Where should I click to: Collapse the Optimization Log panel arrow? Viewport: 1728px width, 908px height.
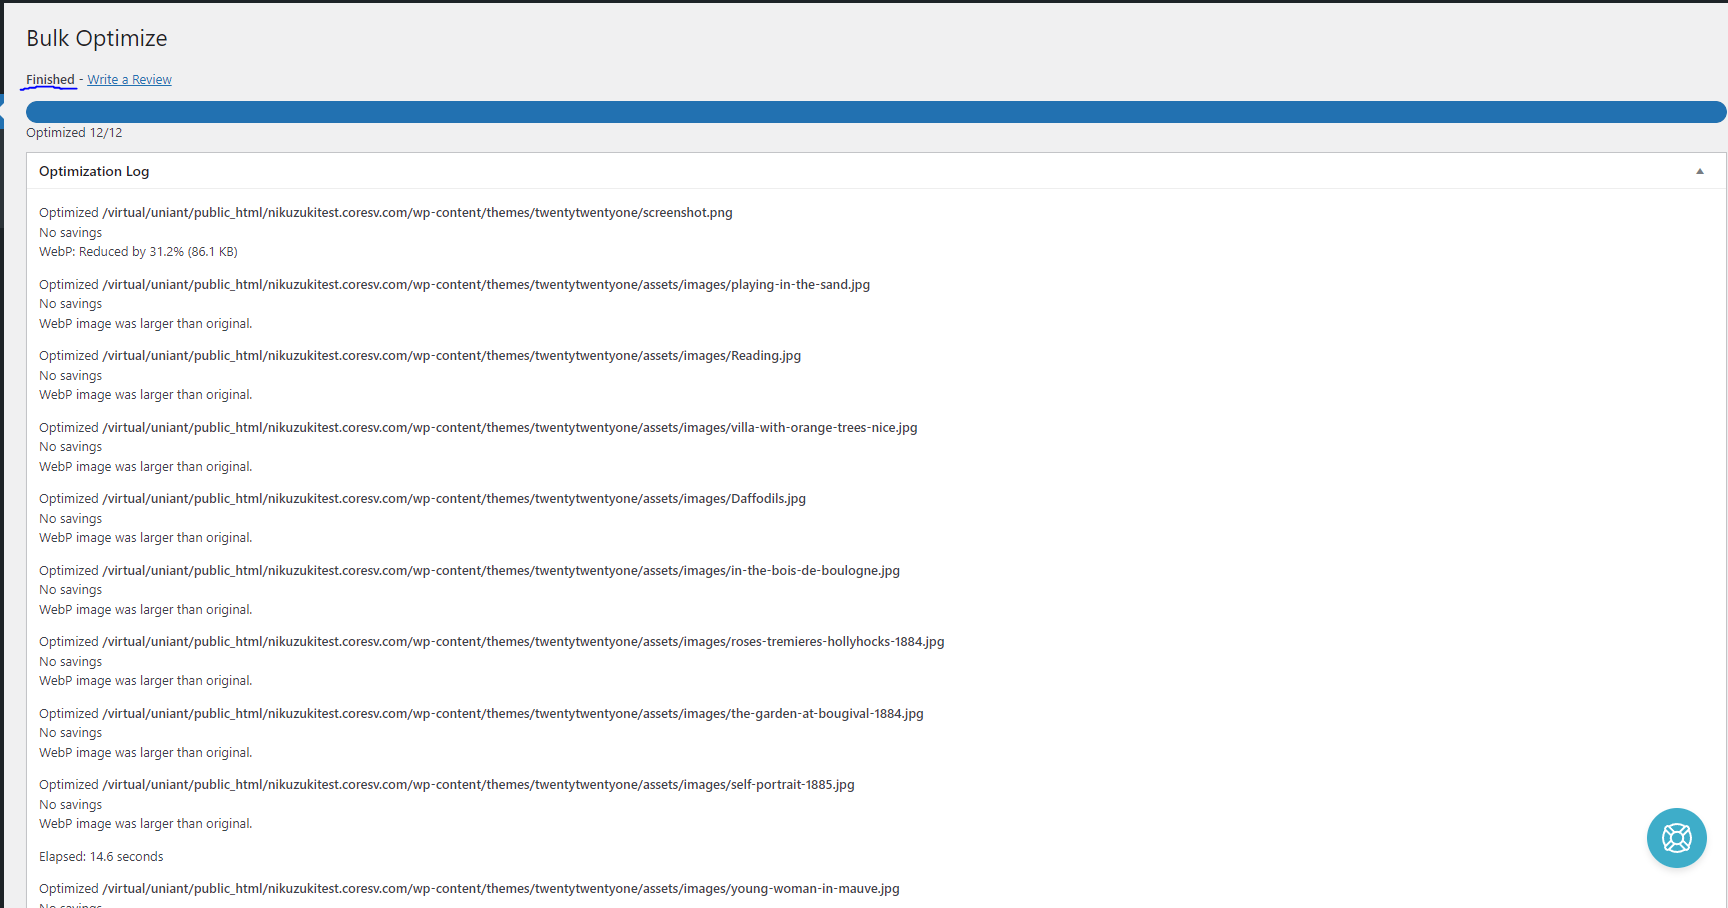[1699, 171]
